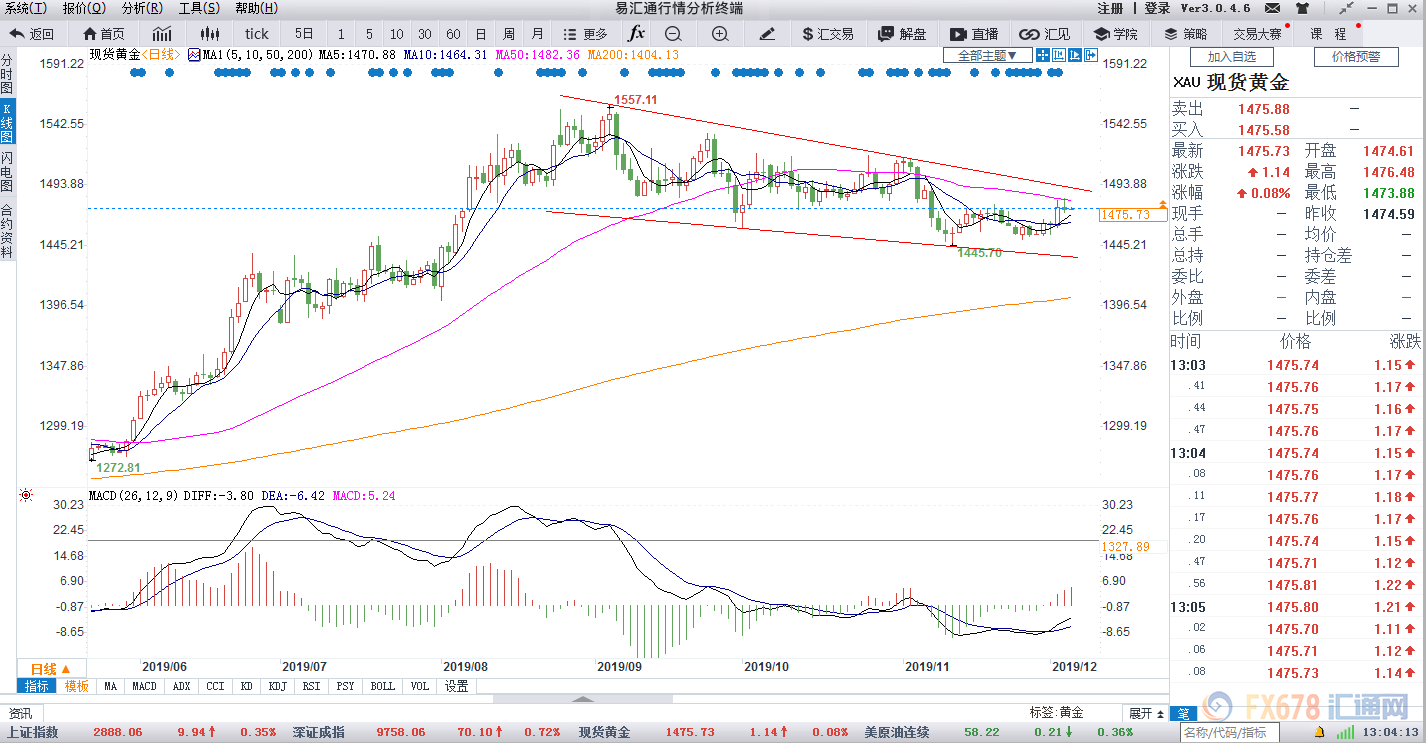Image resolution: width=1426 pixels, height=743 pixels.
Task: Click the second blue chart layout icon
Action: [1060, 55]
